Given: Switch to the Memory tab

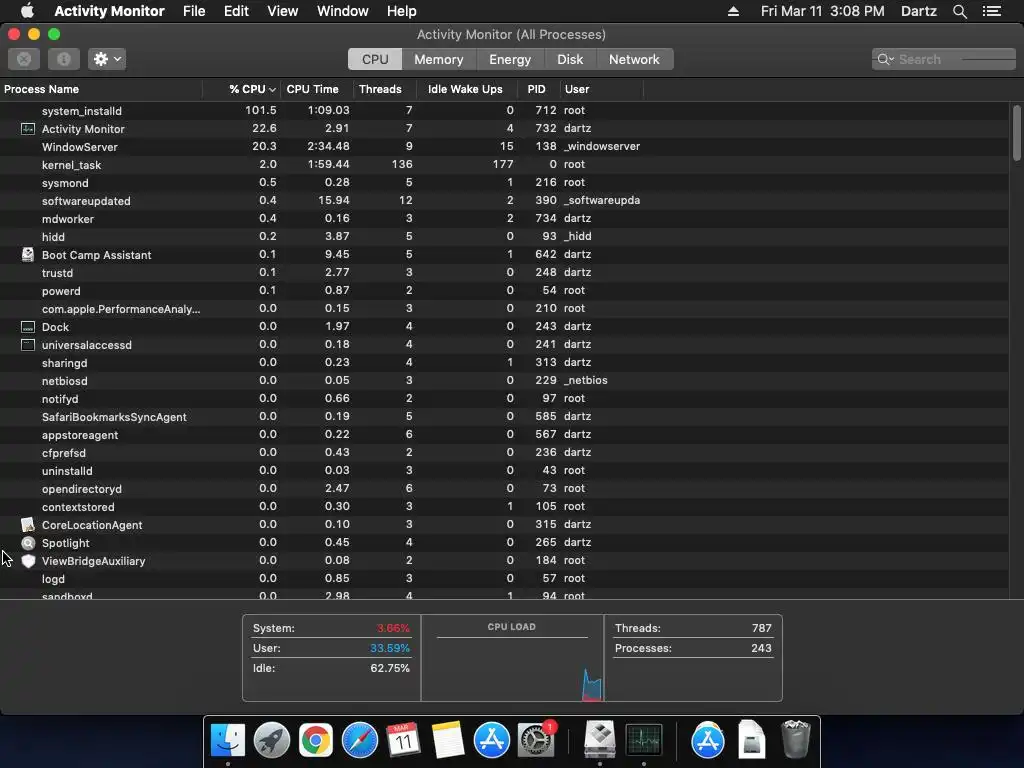Looking at the screenshot, I should (438, 59).
